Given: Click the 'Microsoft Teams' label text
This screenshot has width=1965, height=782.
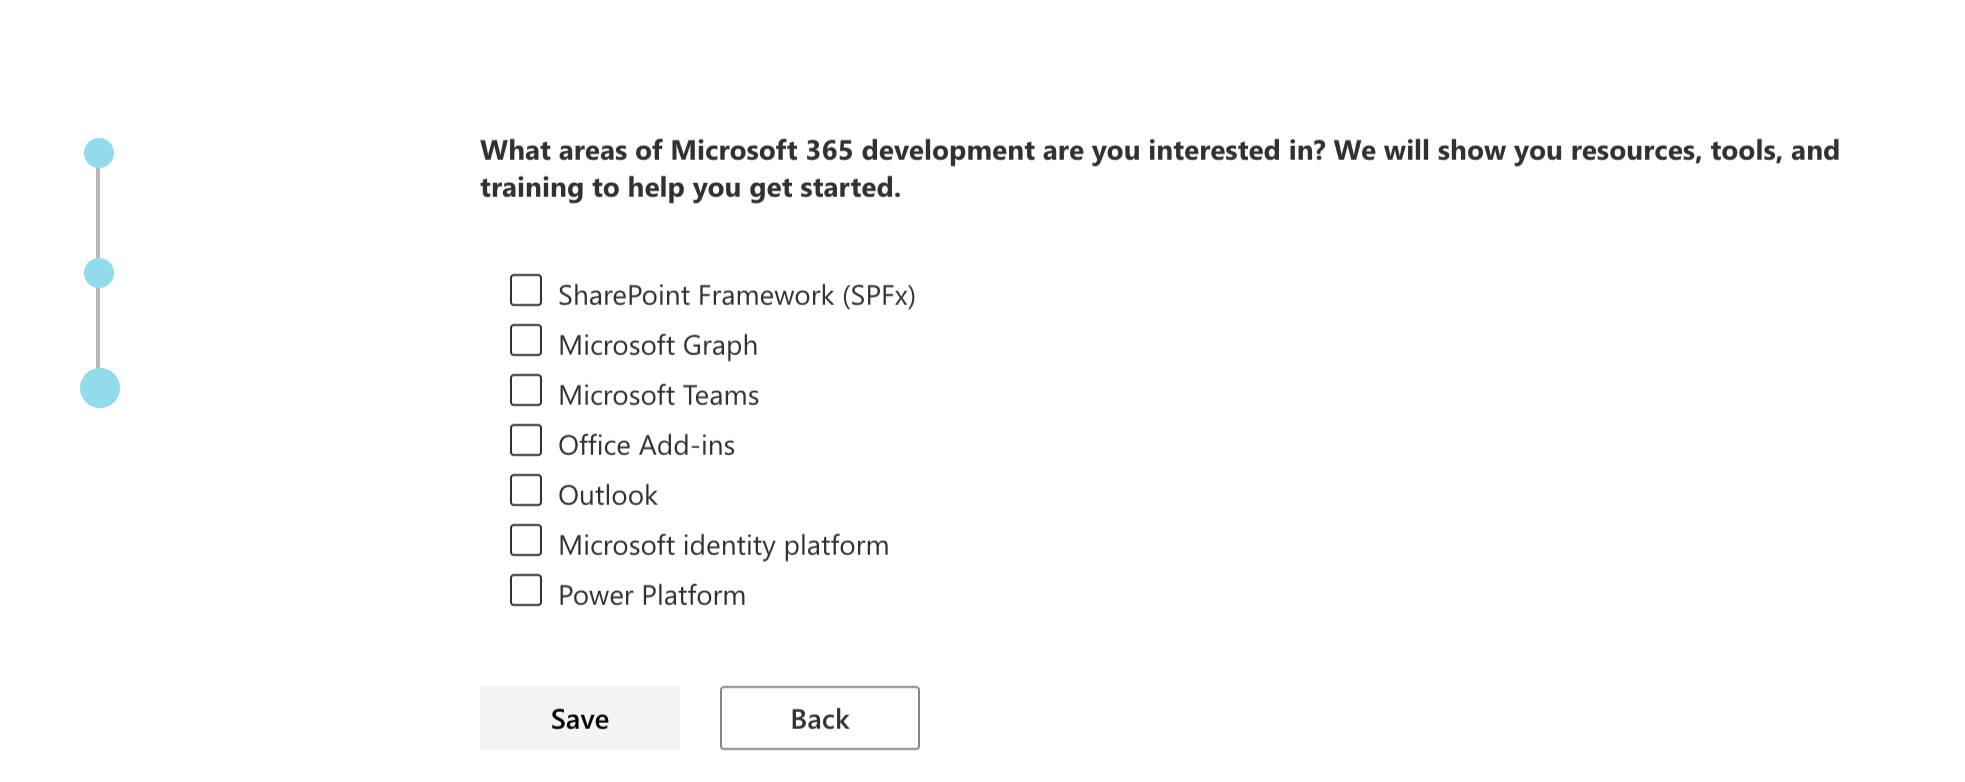Looking at the screenshot, I should coord(658,396).
